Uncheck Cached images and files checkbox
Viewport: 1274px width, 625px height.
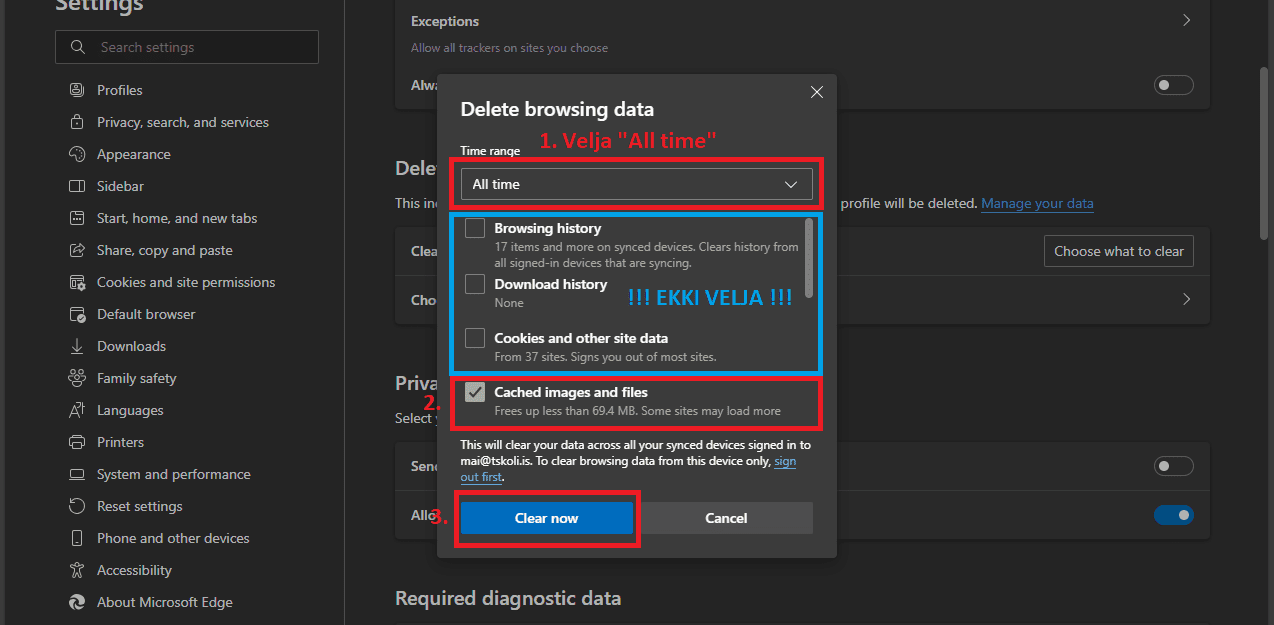point(475,393)
